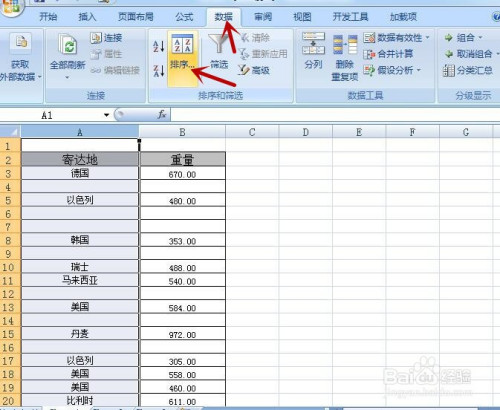Click Connections (连接) button
This screenshot has height=410, width=500.
(x=106, y=38)
